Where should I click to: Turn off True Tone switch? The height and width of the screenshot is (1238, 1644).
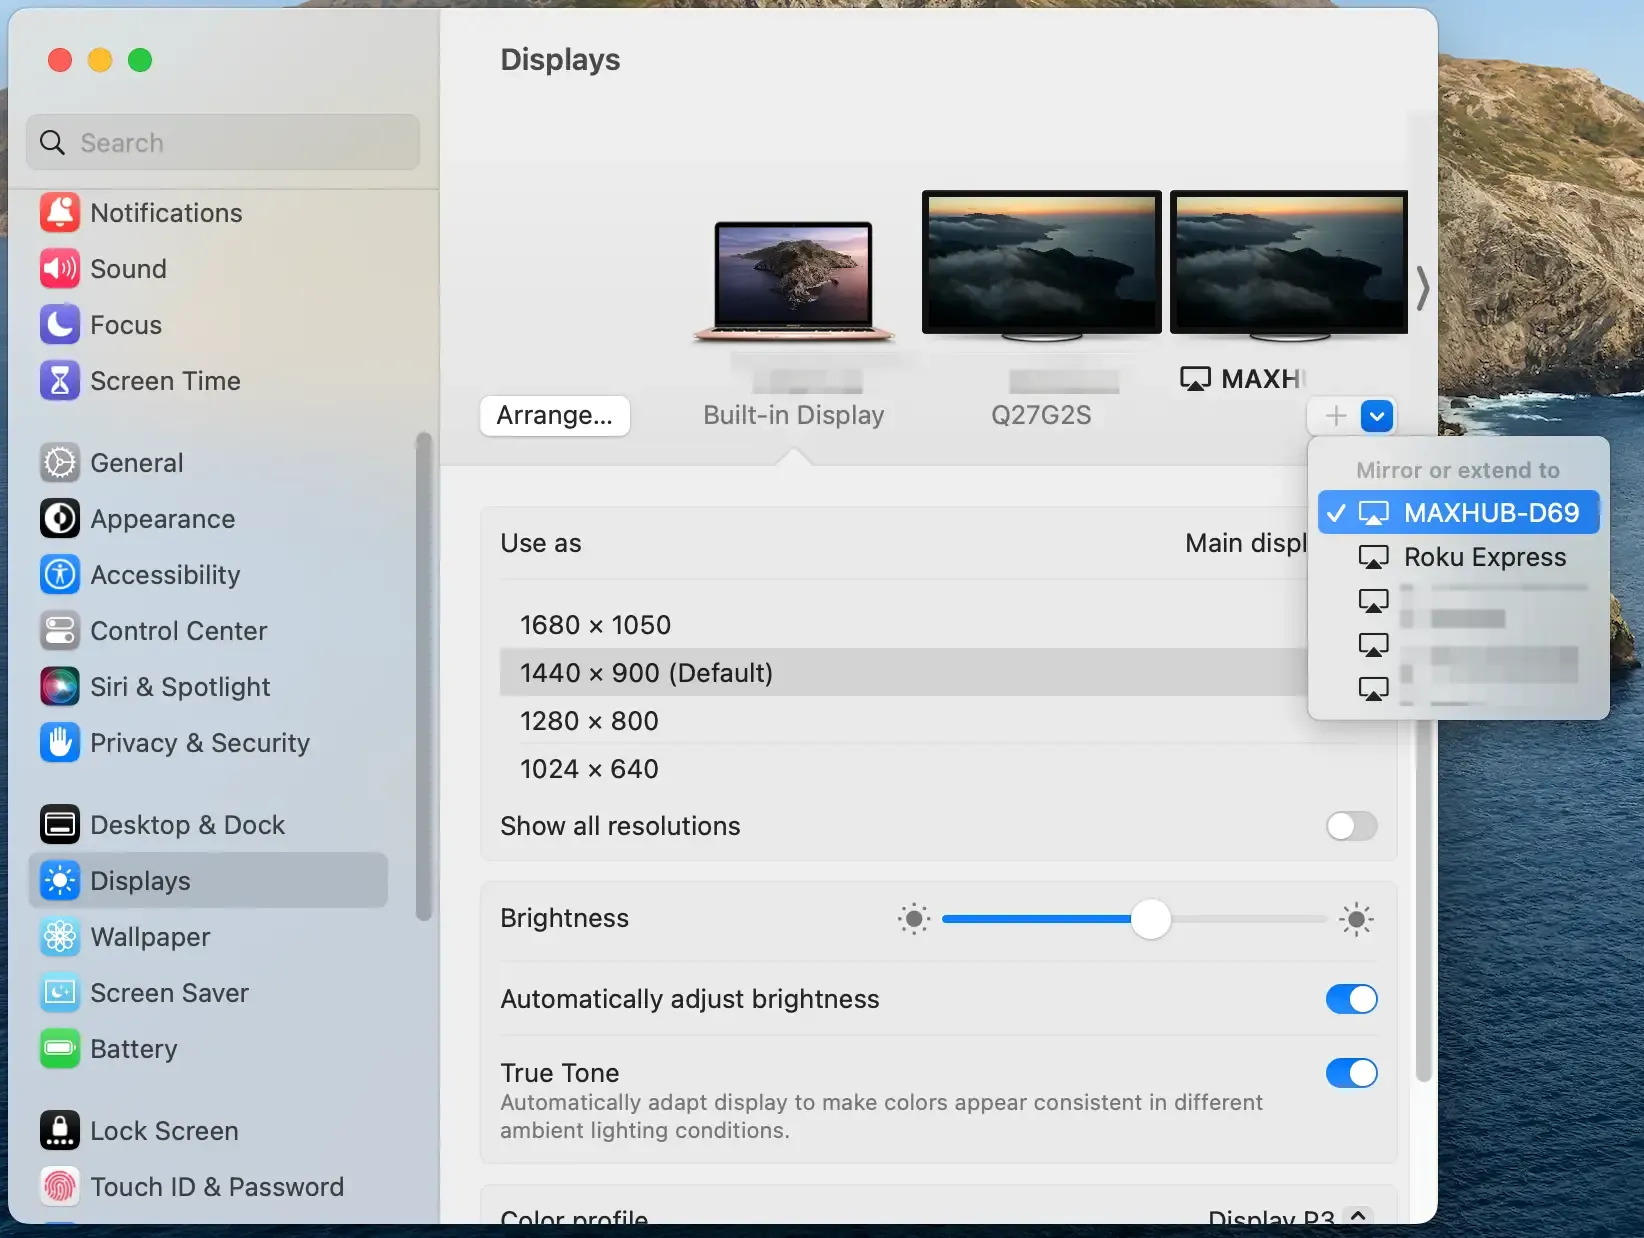(x=1351, y=1073)
